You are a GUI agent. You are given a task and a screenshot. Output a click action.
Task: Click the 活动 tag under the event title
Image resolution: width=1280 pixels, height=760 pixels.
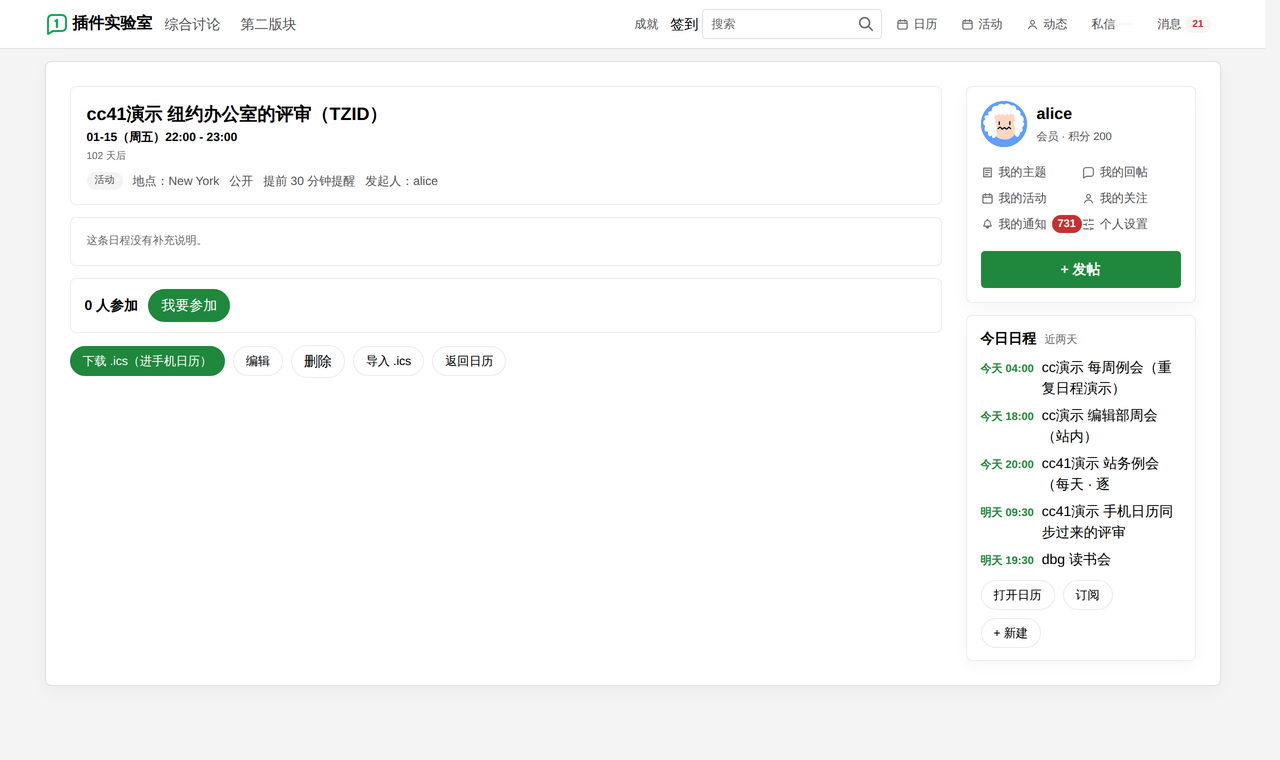tap(105, 181)
